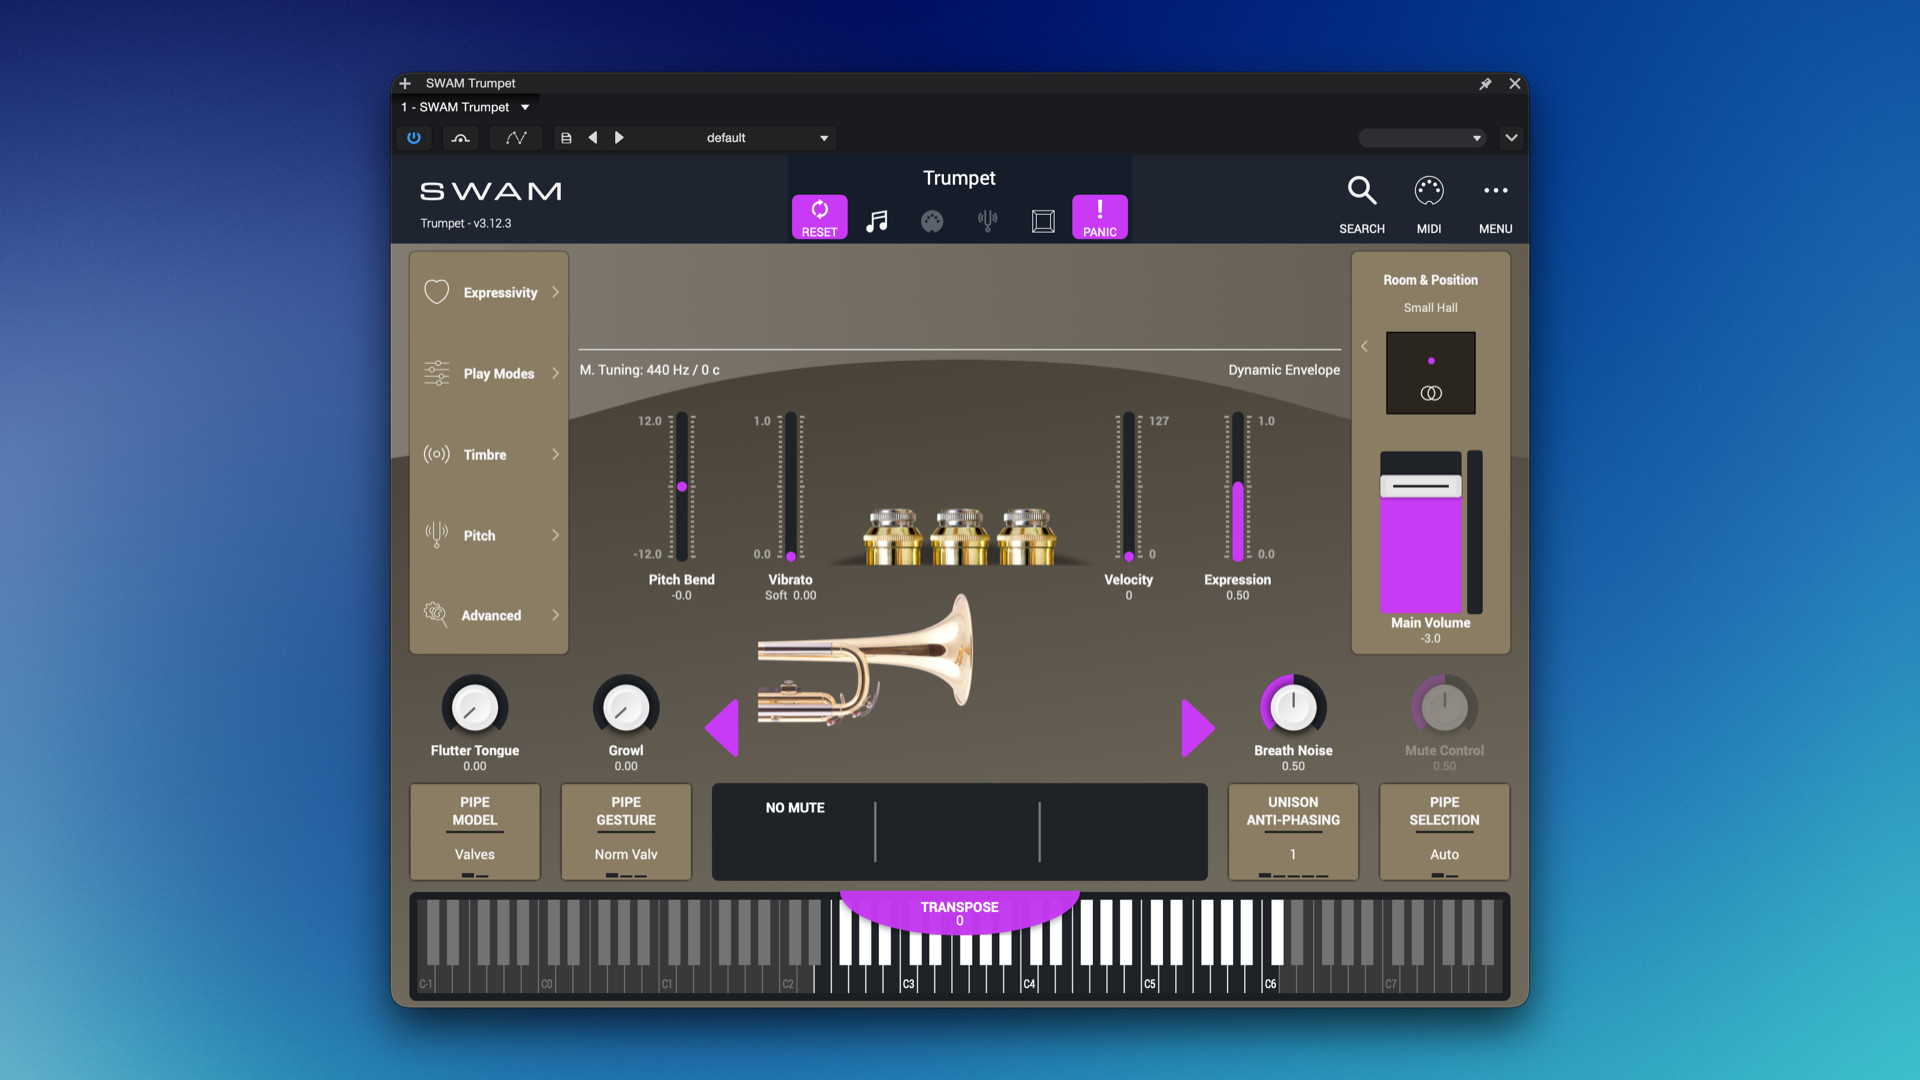Open the empty dropdown at top right

click(1421, 138)
